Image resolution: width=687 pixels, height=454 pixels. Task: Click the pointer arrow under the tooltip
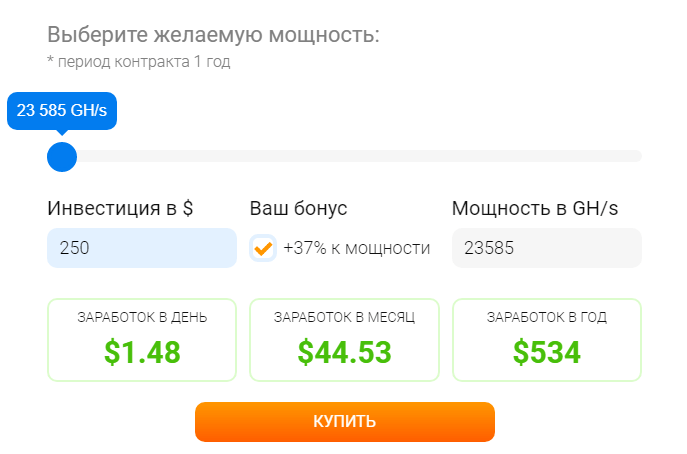(62, 131)
